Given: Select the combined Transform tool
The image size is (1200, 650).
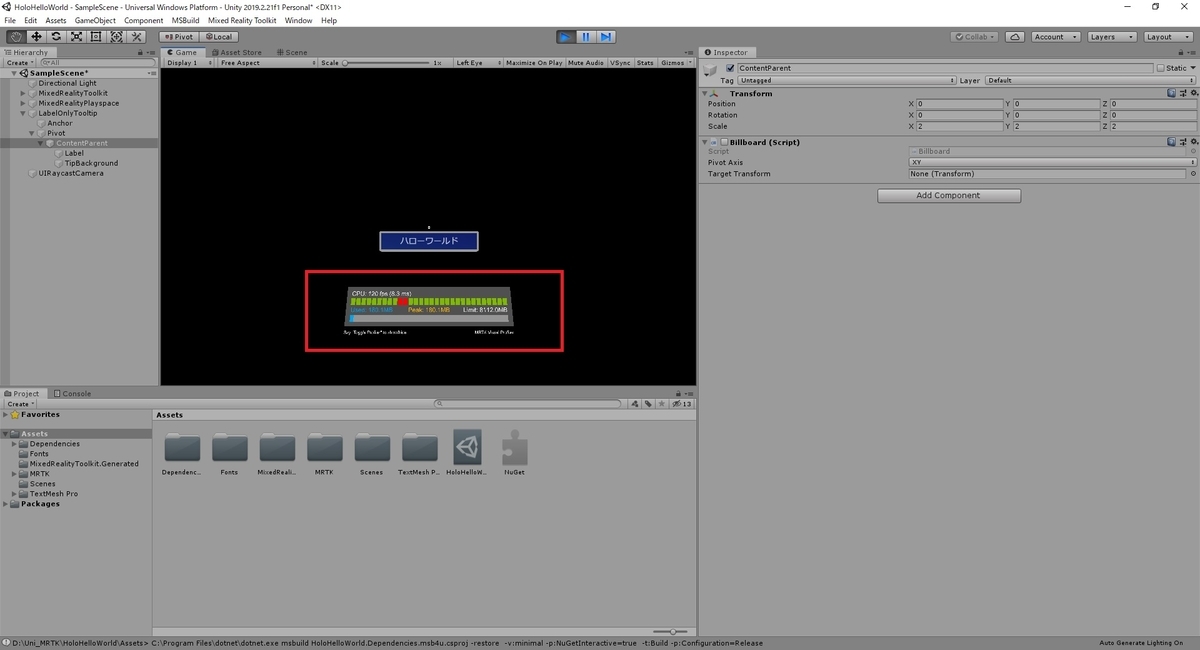Looking at the screenshot, I should (116, 37).
